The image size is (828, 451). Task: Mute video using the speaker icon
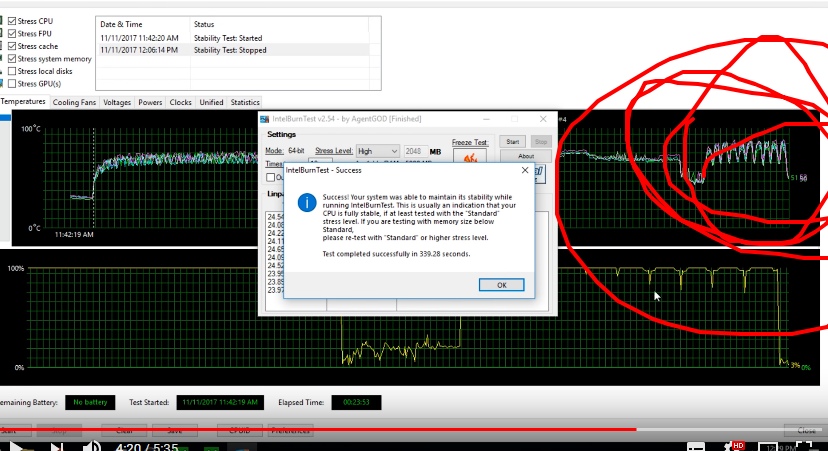point(90,446)
